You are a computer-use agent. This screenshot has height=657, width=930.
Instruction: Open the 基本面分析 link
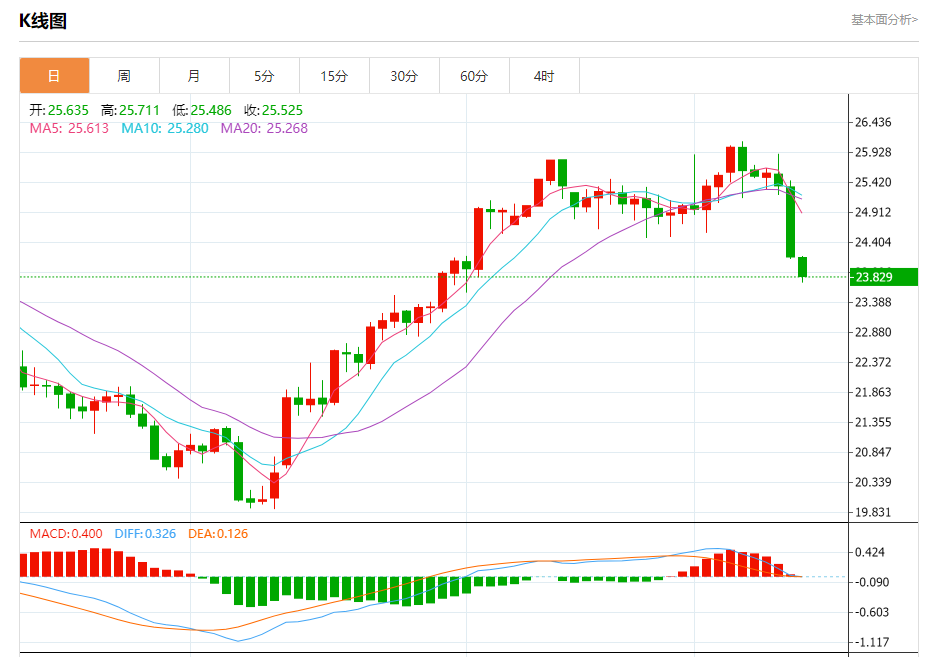(884, 20)
